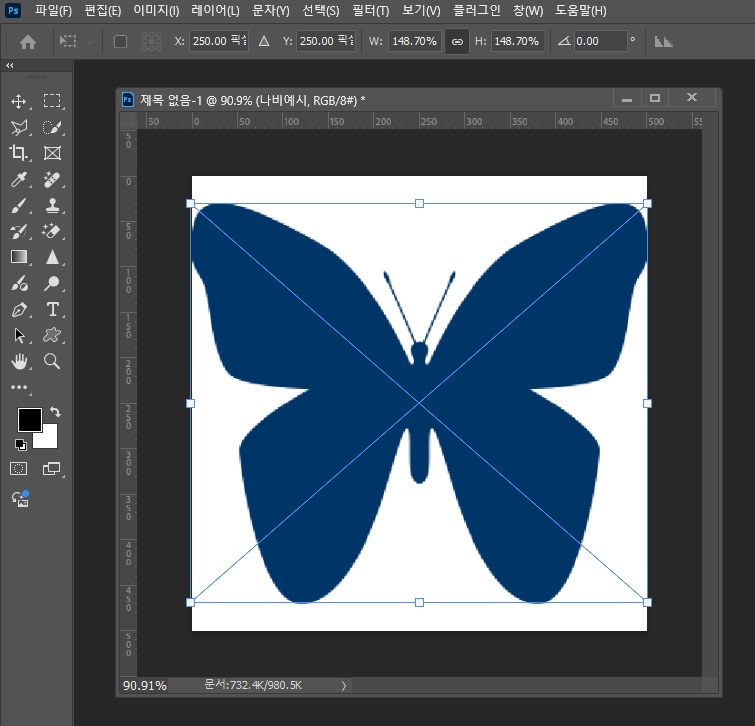The height and width of the screenshot is (726, 755).
Task: Open the 창(W) menu
Action: coord(528,11)
